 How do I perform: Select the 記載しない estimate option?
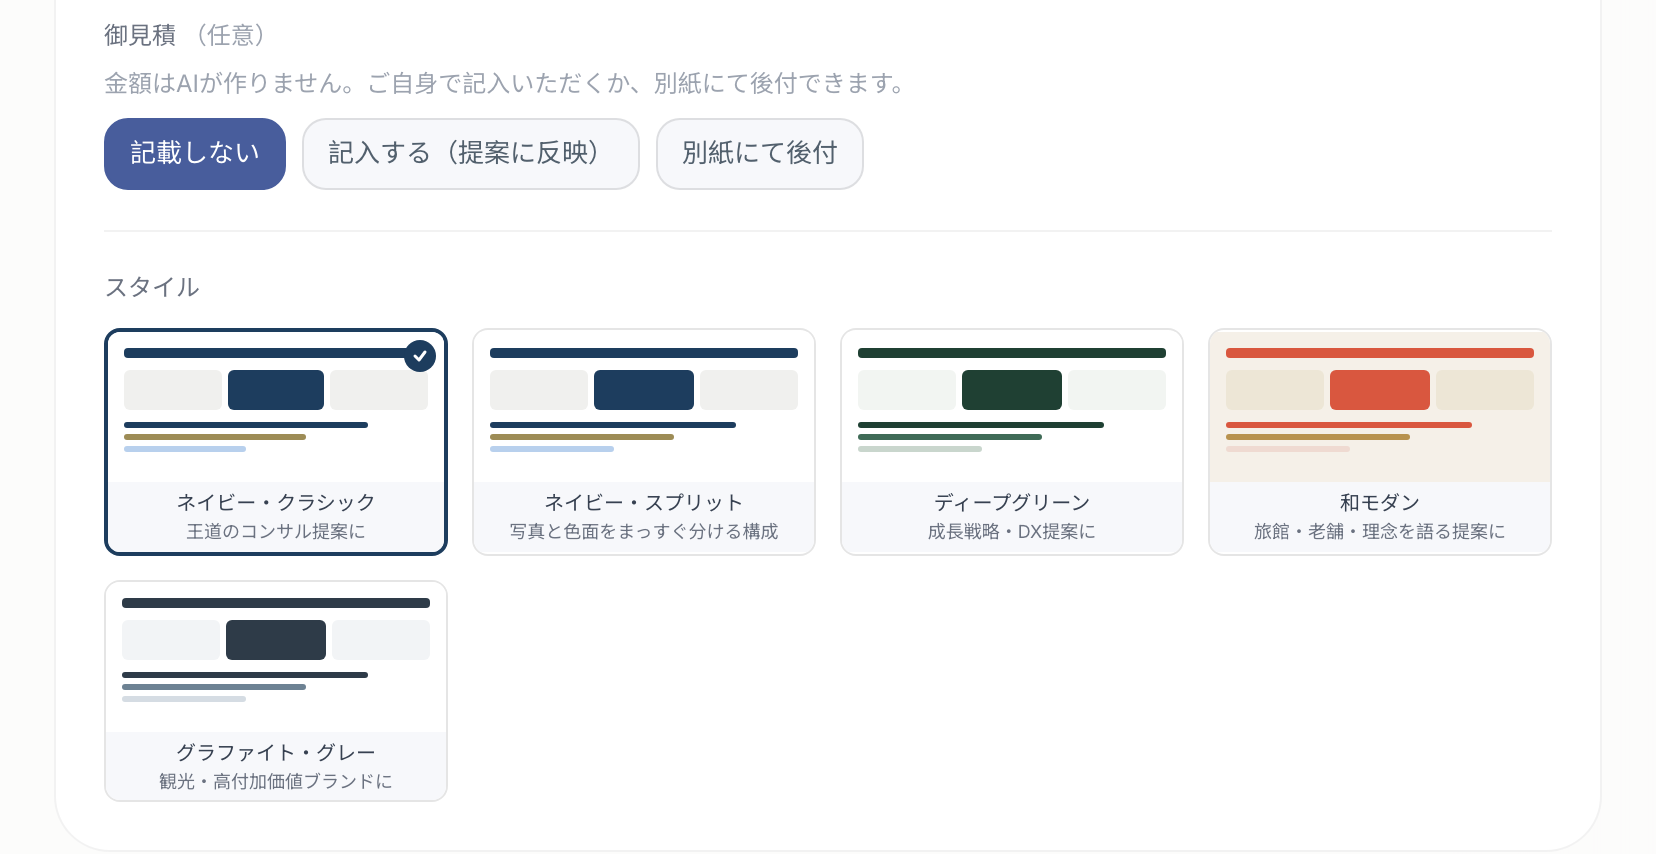tap(195, 154)
